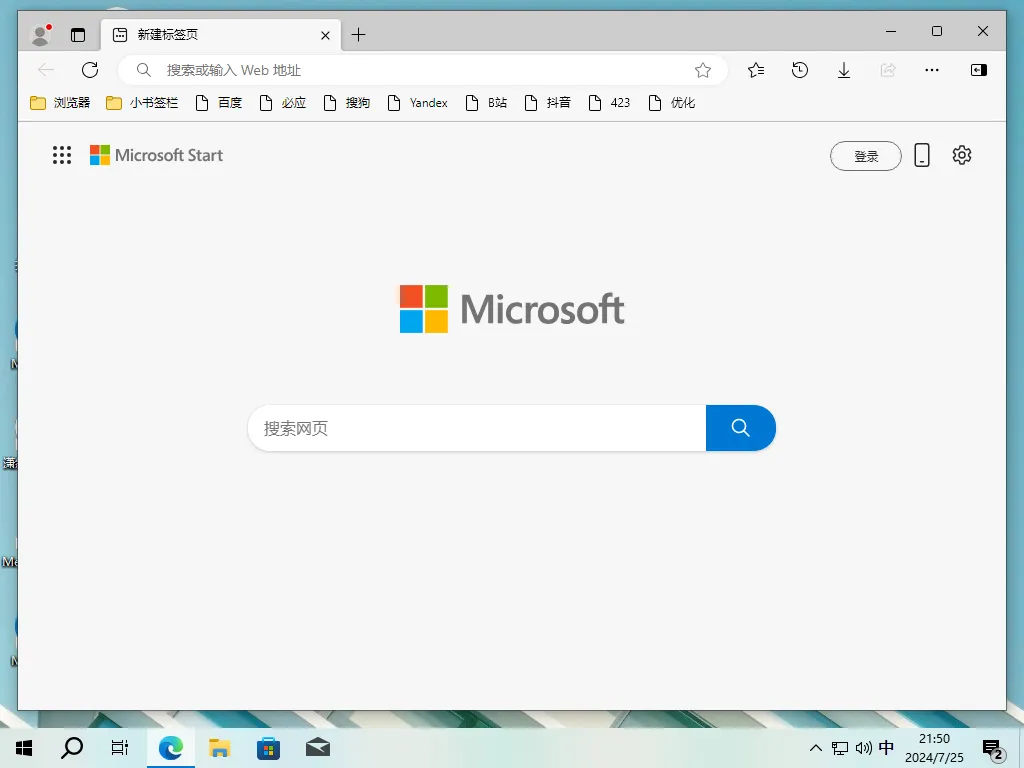Open Microsoft Edge Settings gear
Viewport: 1024px width, 768px height.
tap(961, 155)
